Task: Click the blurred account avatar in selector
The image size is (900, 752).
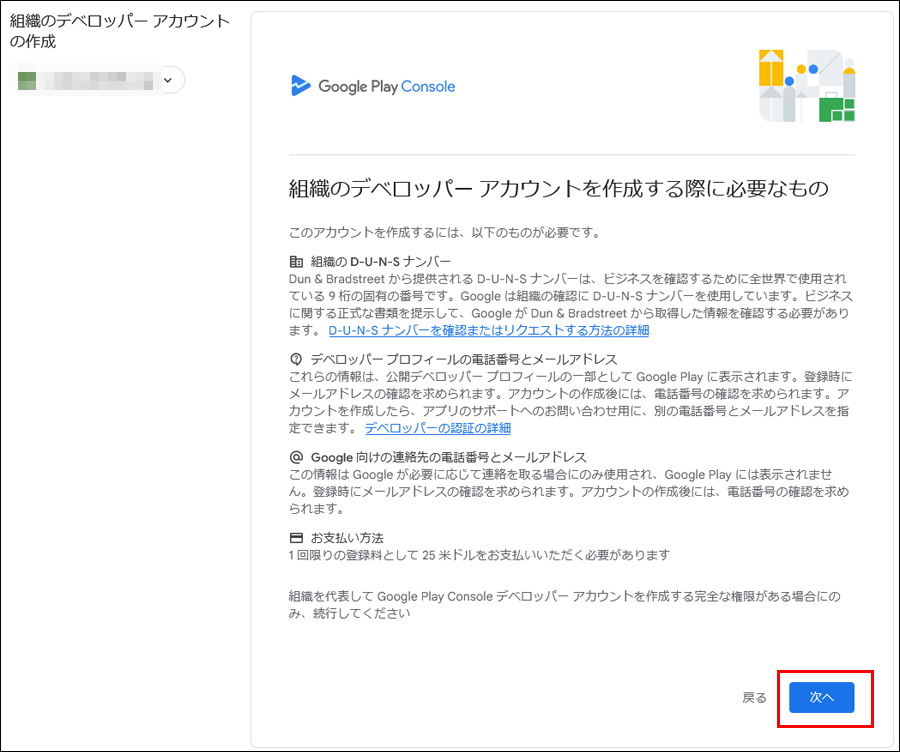Action: tap(27, 80)
